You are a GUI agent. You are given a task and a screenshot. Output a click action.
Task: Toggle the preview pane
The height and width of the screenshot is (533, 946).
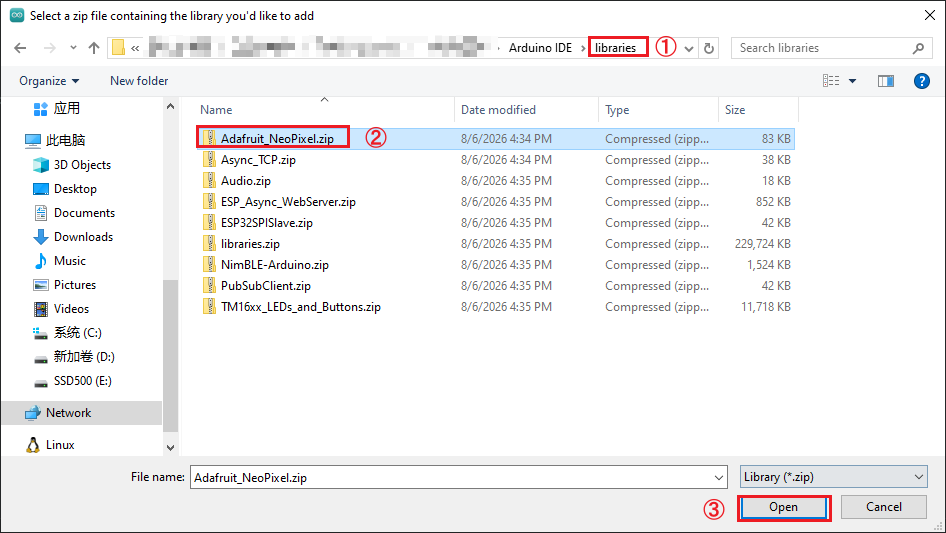click(x=886, y=81)
